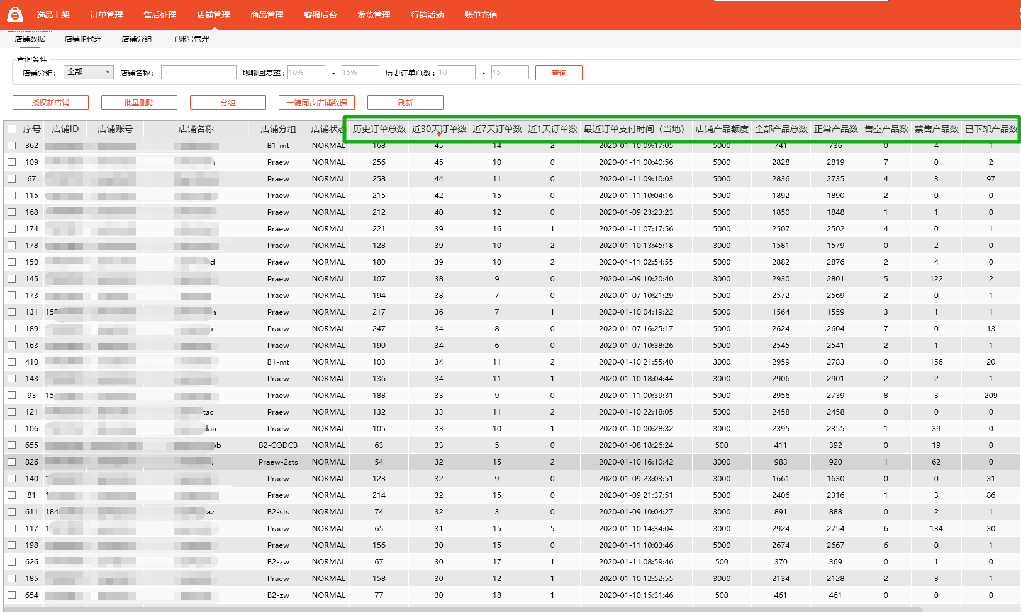The height and width of the screenshot is (612, 1021).
Task: Expand the 全部 shop group dropdown
Action: tap(89, 72)
